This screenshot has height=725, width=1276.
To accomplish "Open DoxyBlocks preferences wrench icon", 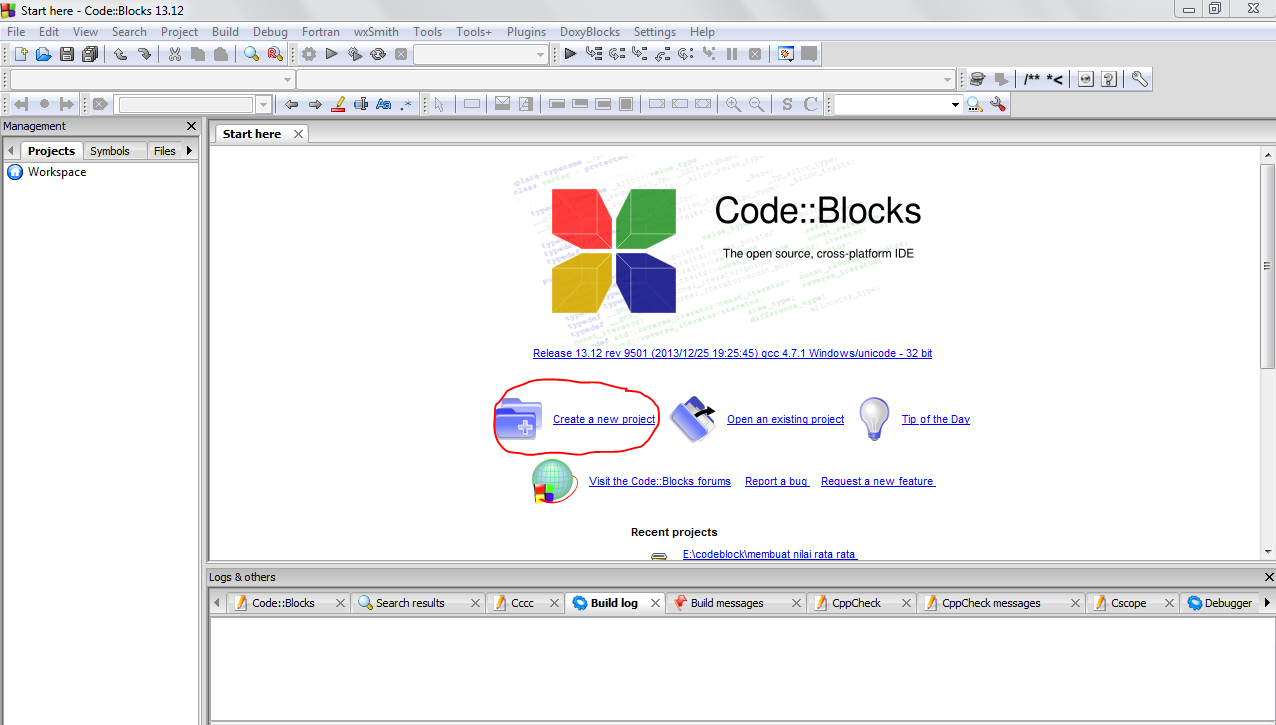I will [1139, 79].
